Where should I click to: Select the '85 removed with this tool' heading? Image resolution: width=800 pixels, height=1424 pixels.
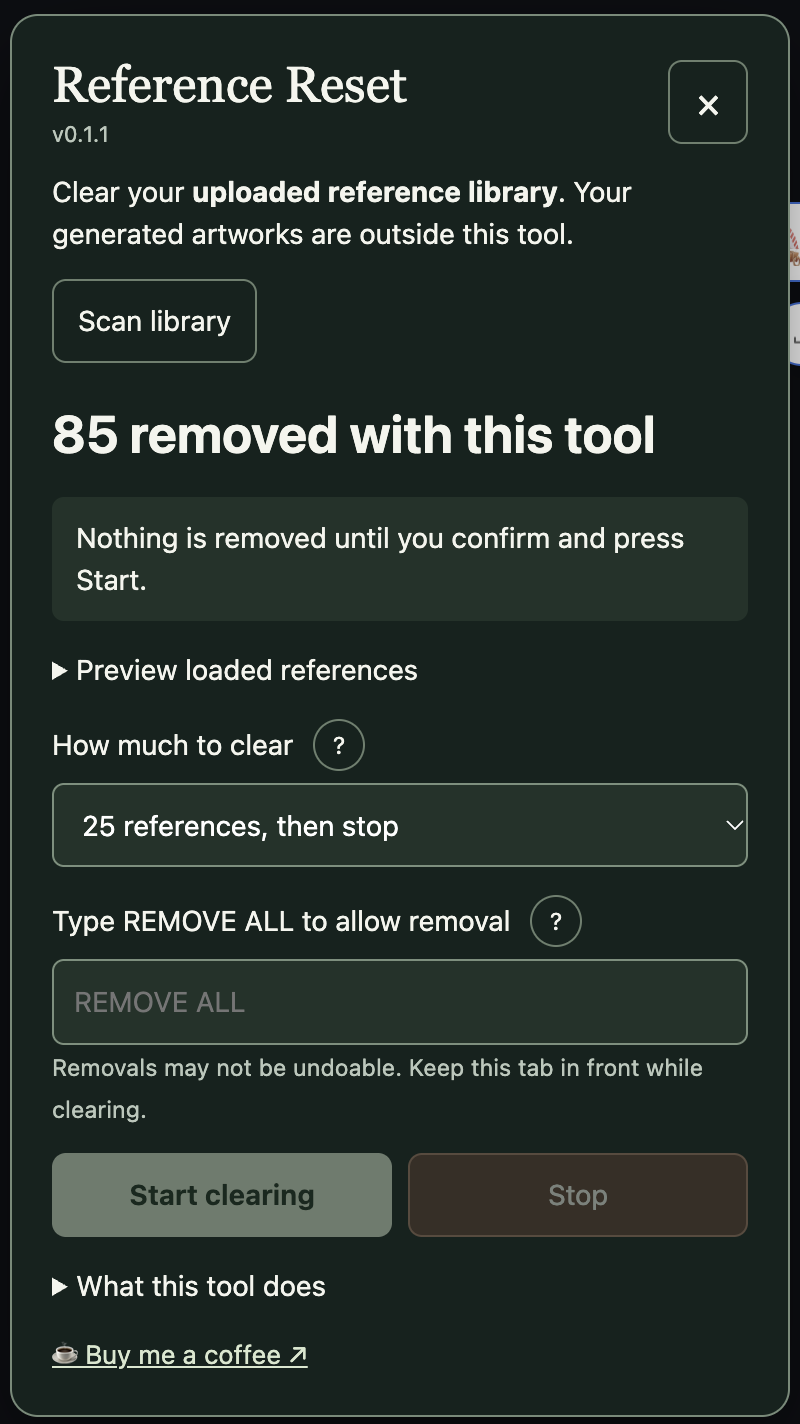pyautogui.click(x=354, y=435)
